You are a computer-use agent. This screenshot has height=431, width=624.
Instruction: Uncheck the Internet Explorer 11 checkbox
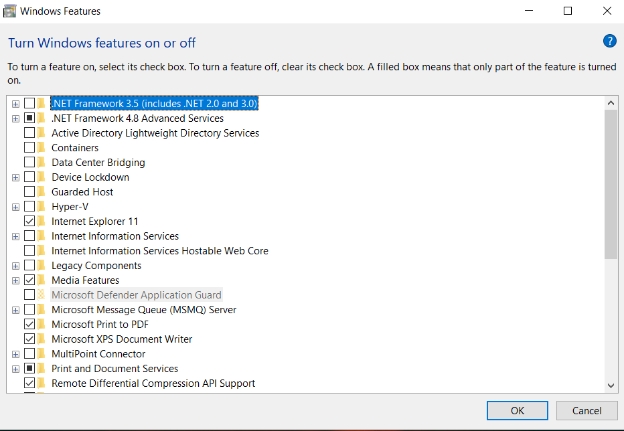(29, 221)
